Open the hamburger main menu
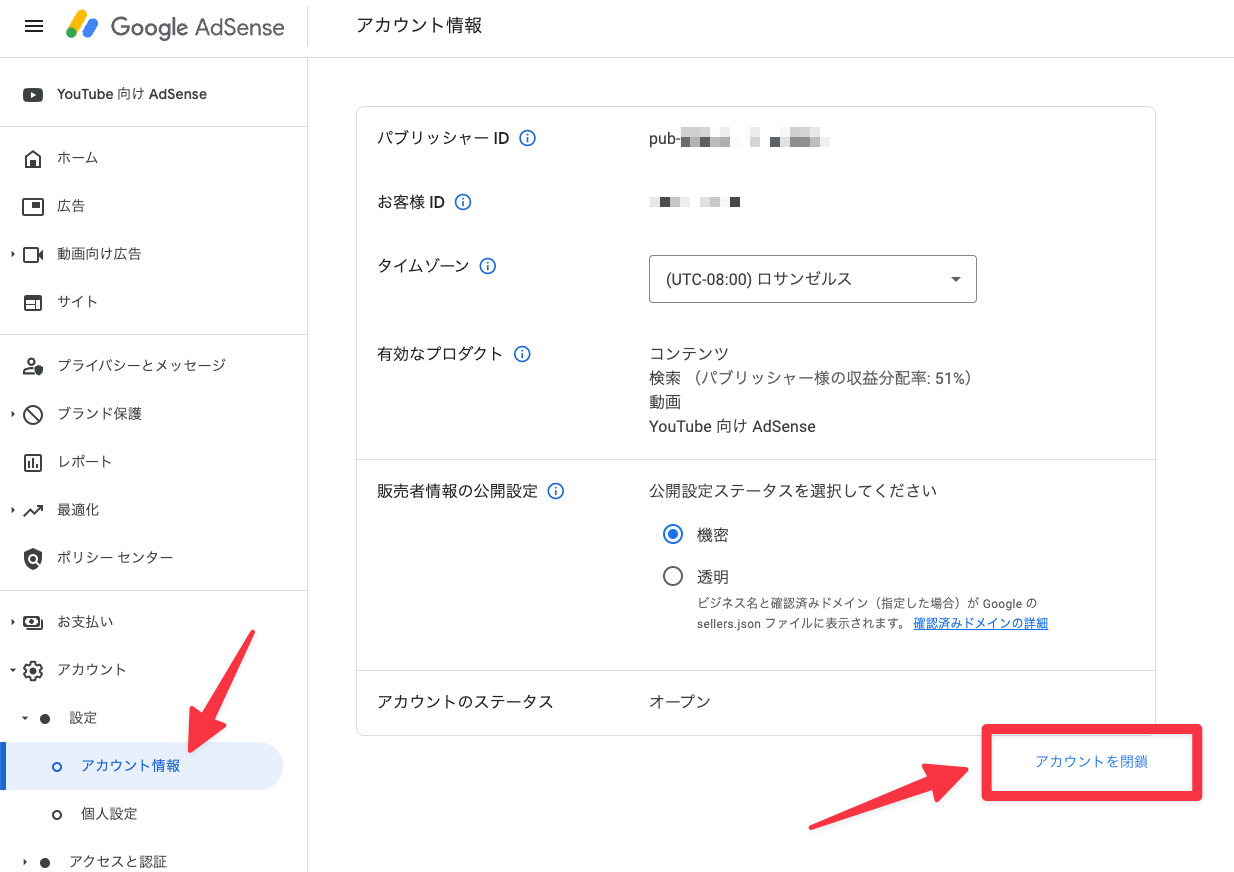This screenshot has width=1234, height=872. (x=34, y=26)
